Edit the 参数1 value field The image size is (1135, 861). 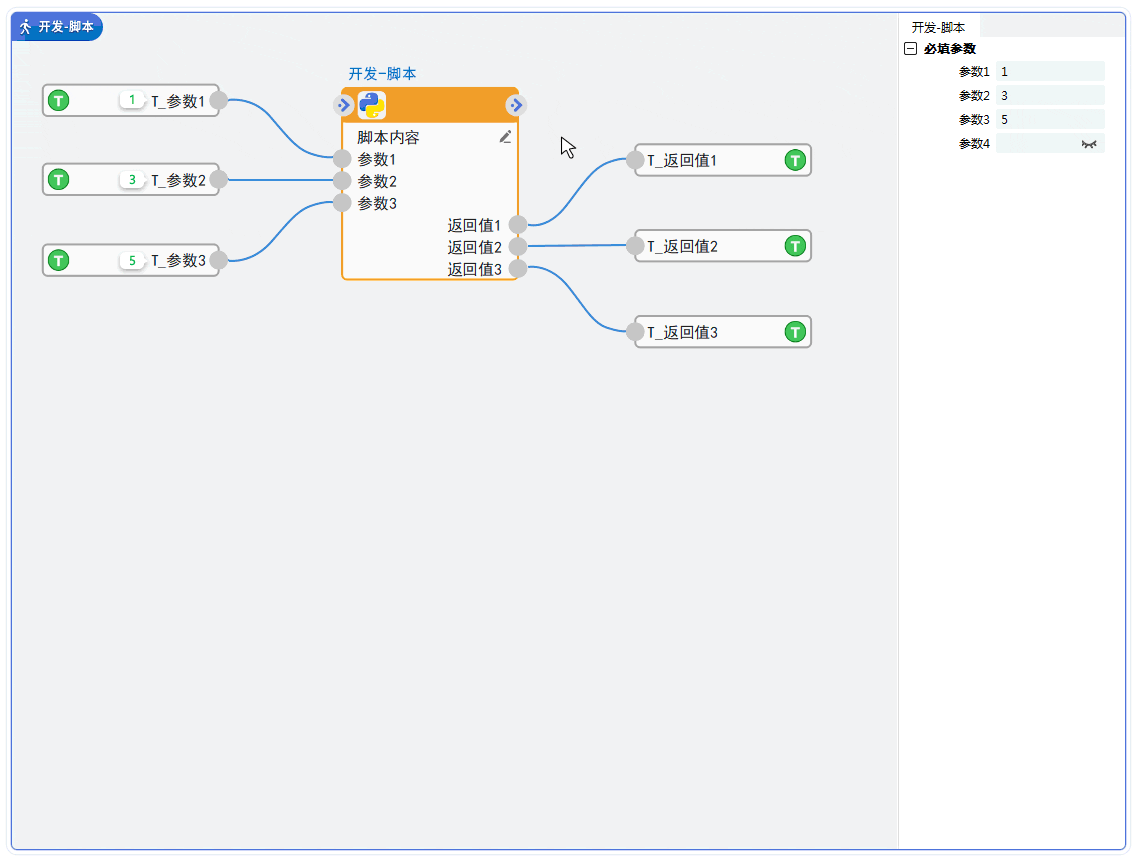click(x=1050, y=72)
